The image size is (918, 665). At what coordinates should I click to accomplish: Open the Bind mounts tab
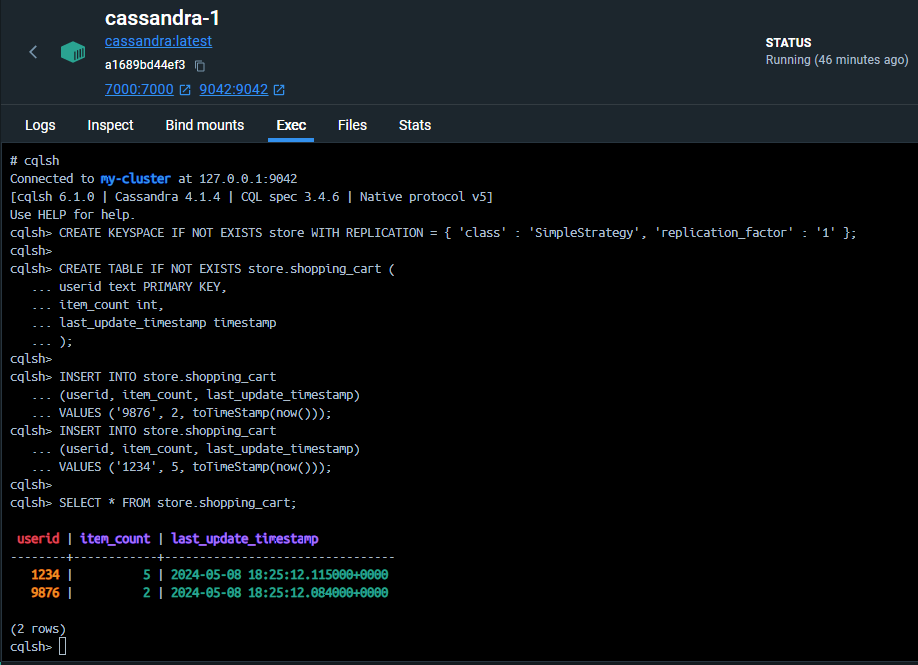[x=205, y=125]
